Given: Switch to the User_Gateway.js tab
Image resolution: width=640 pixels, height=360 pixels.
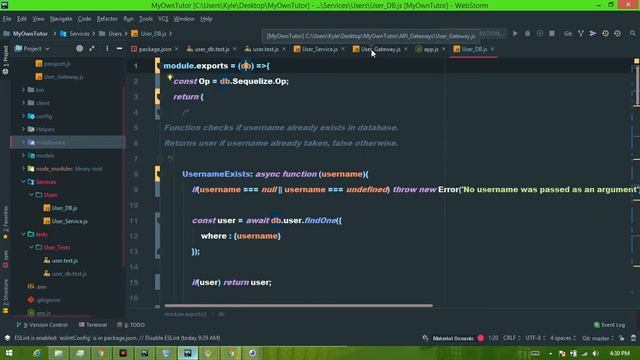Looking at the screenshot, I should tap(380, 49).
